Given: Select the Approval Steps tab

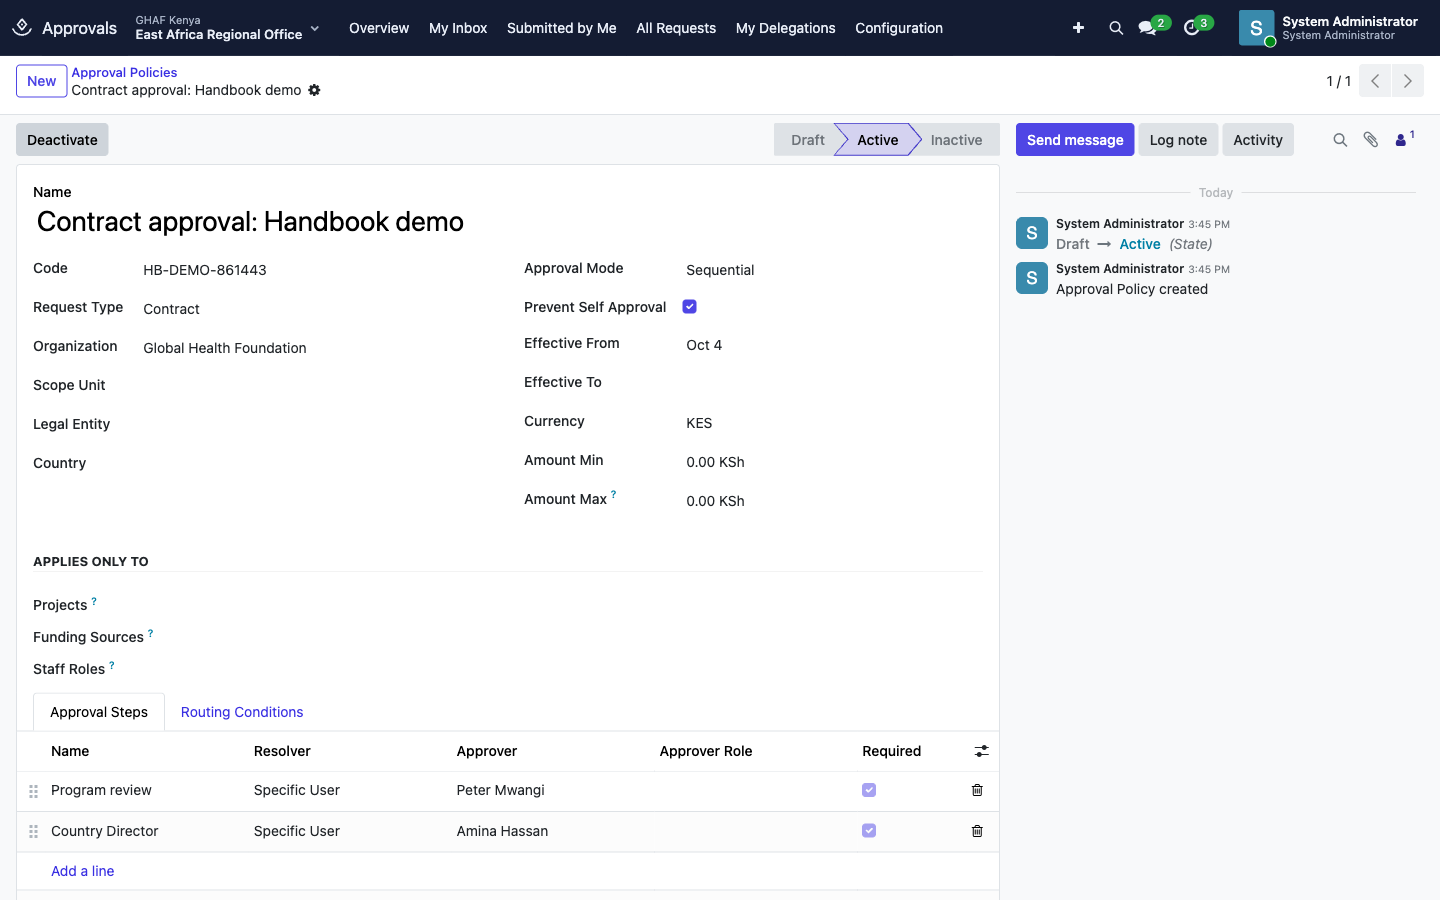Looking at the screenshot, I should [99, 712].
